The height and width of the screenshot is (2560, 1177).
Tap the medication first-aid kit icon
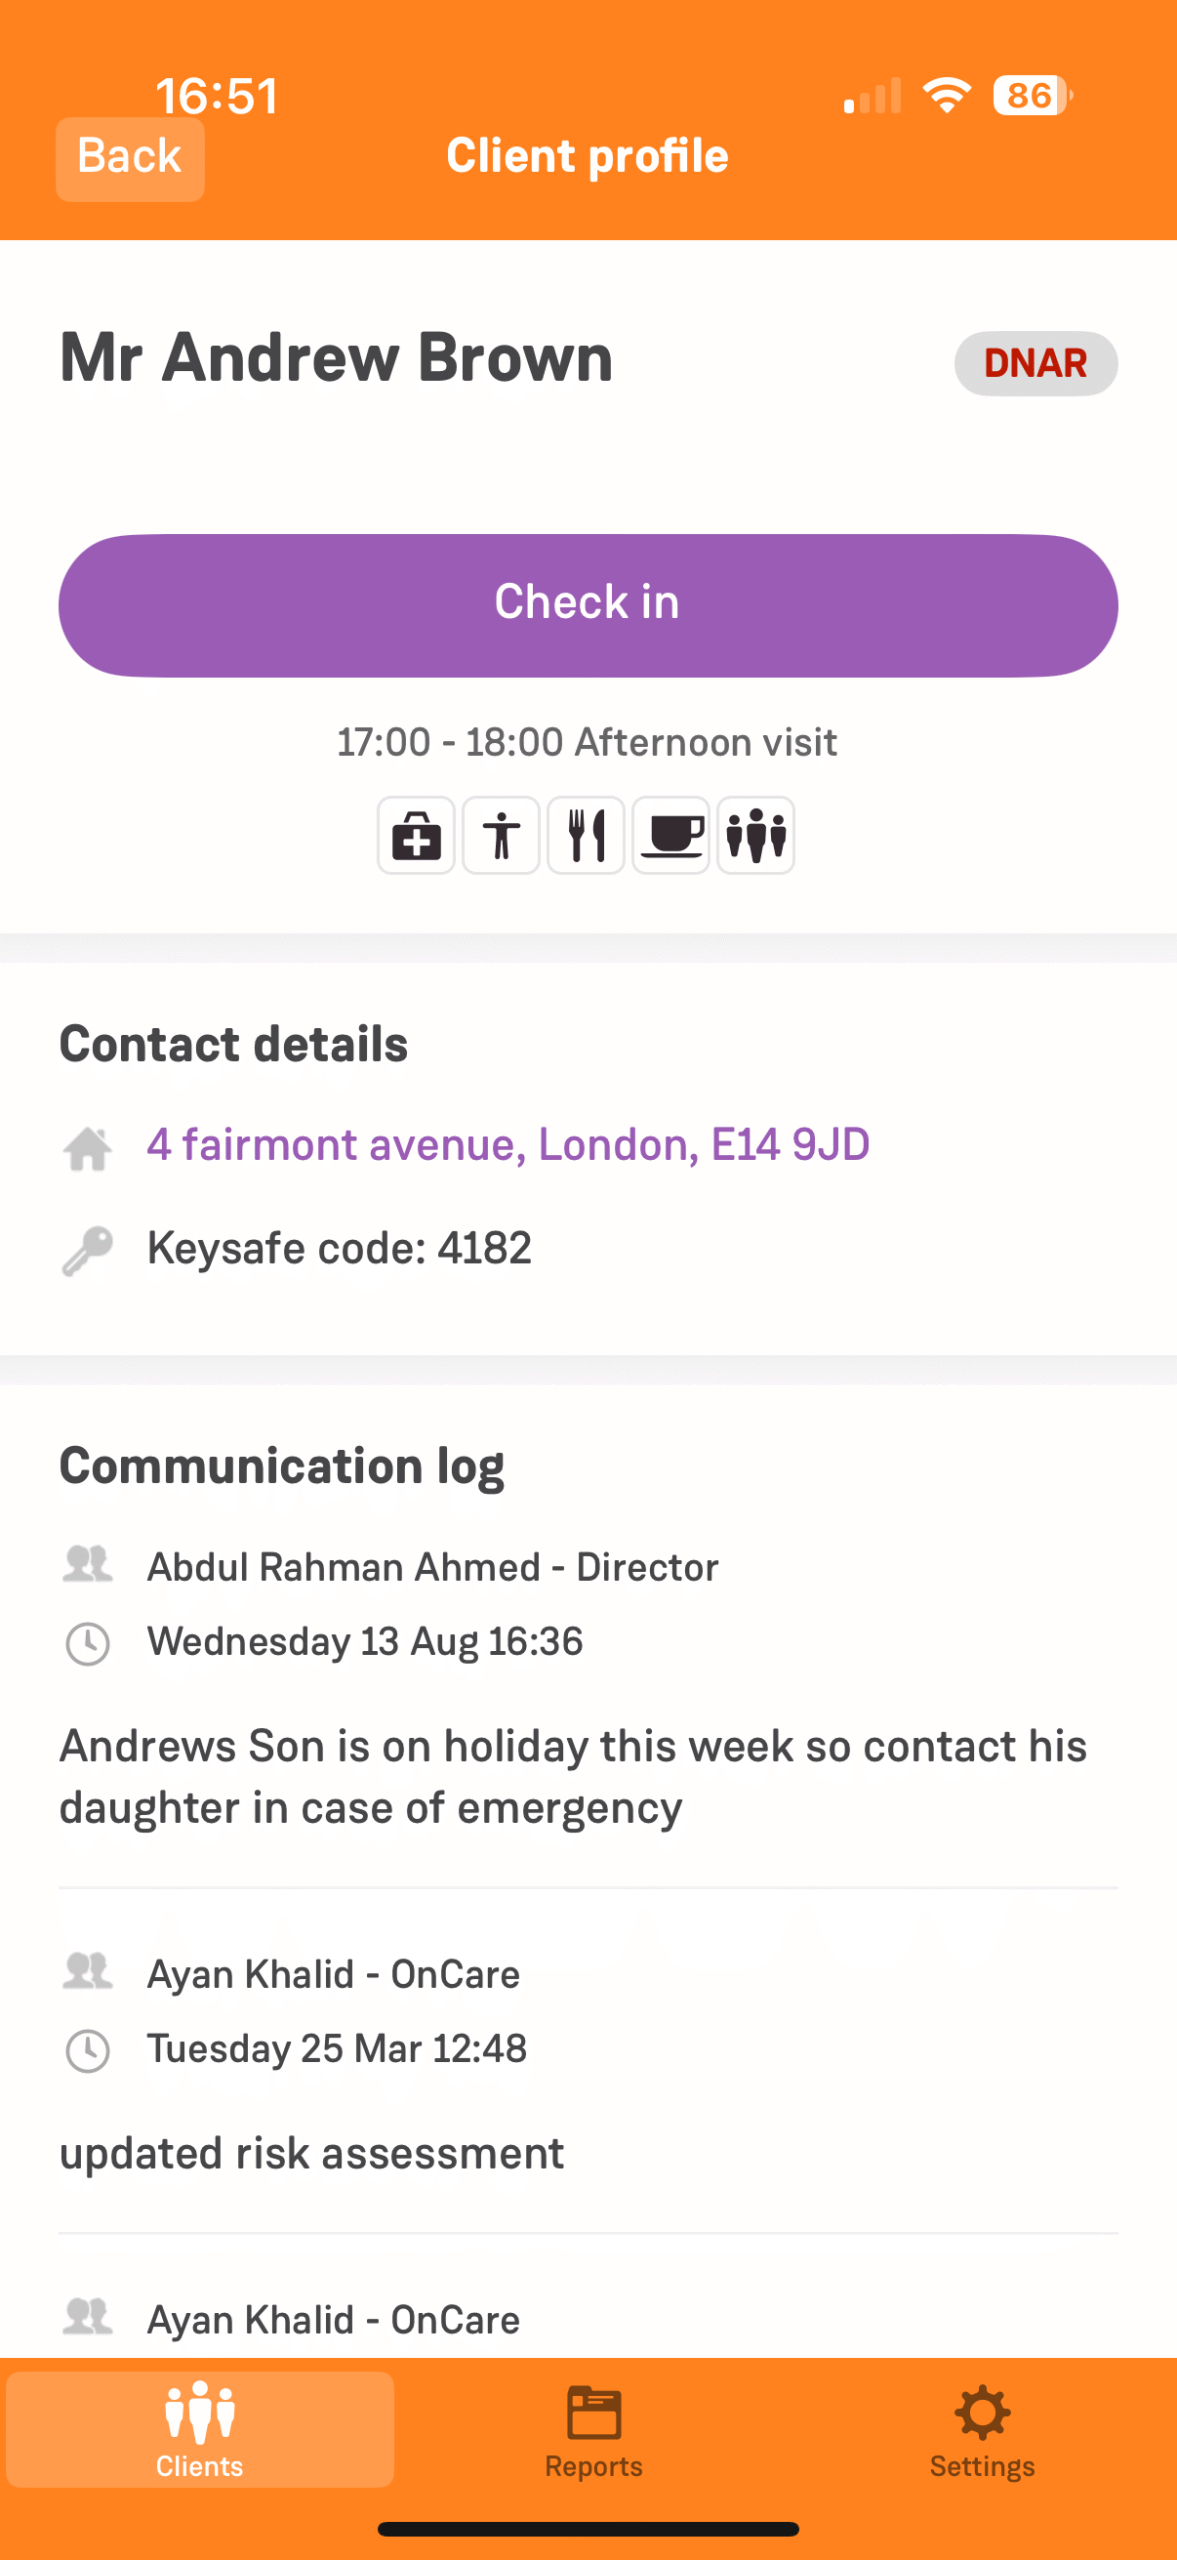tap(416, 835)
